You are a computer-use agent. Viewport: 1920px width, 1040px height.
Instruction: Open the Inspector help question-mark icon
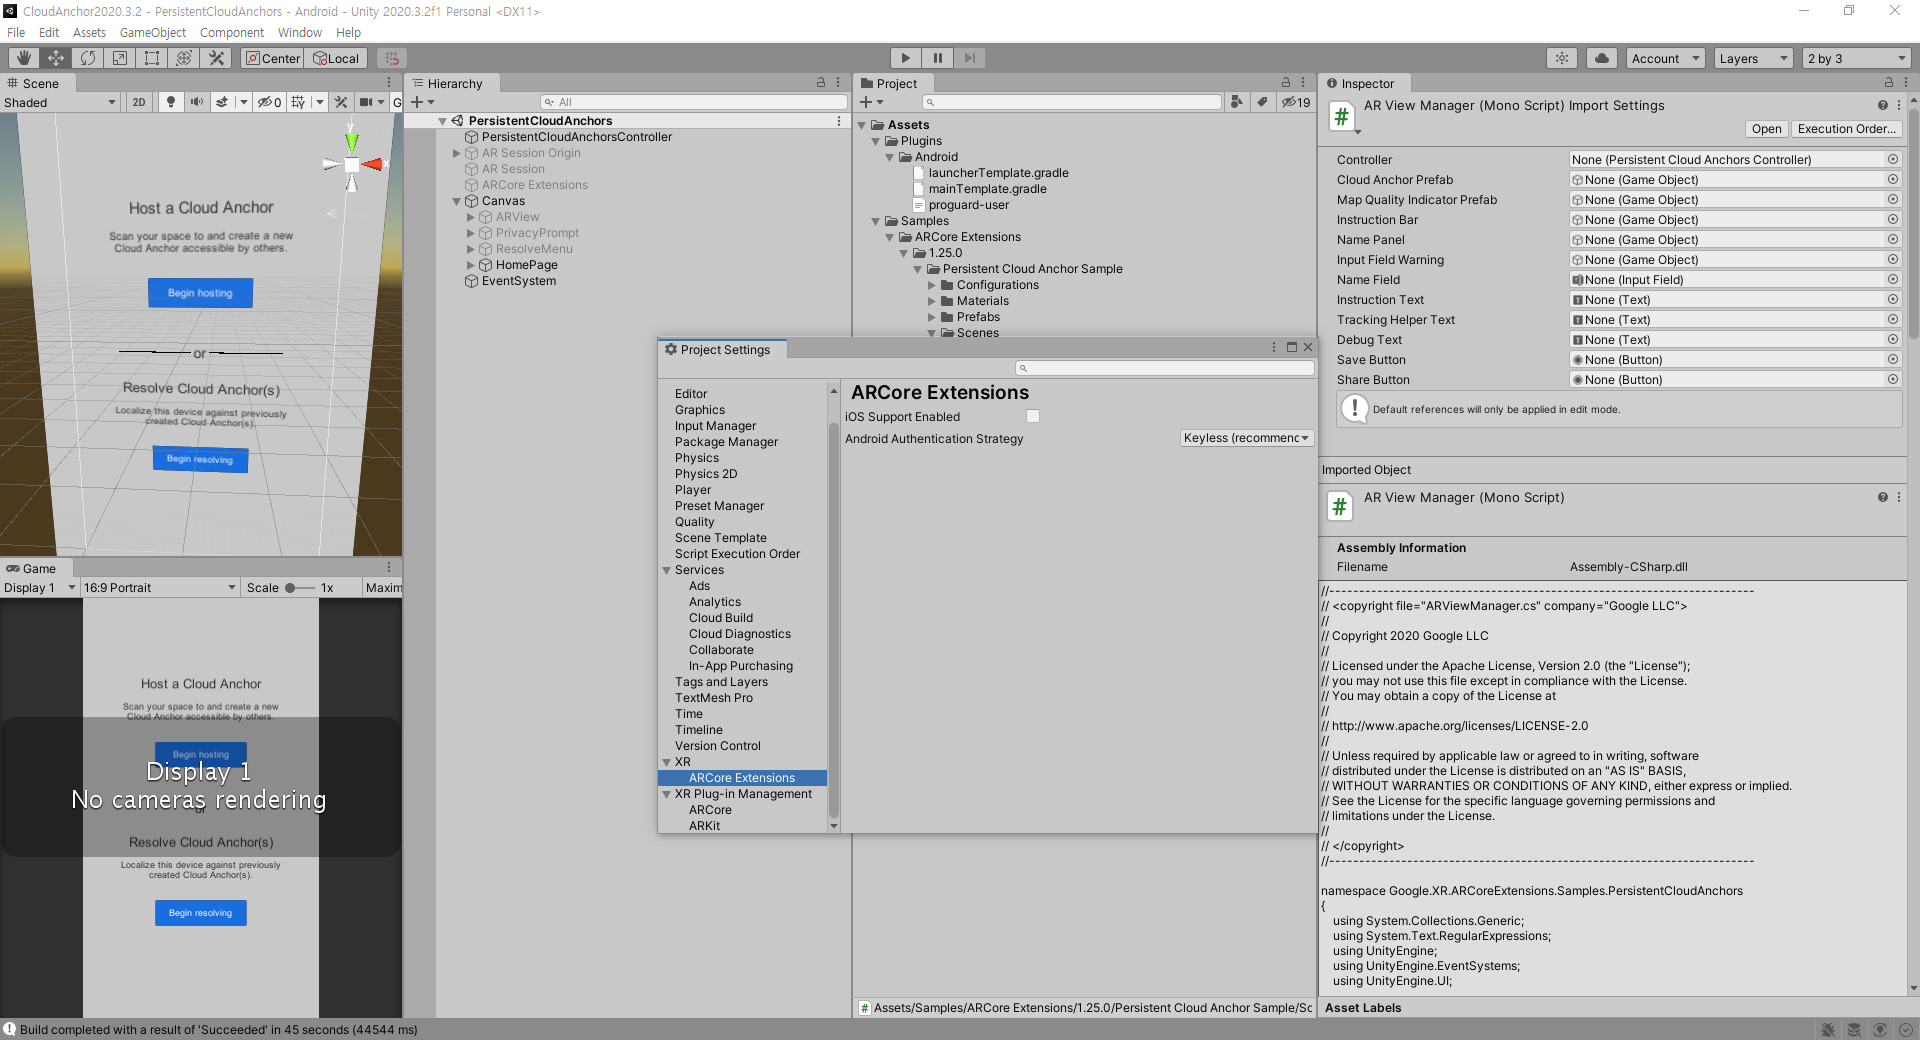1883,105
